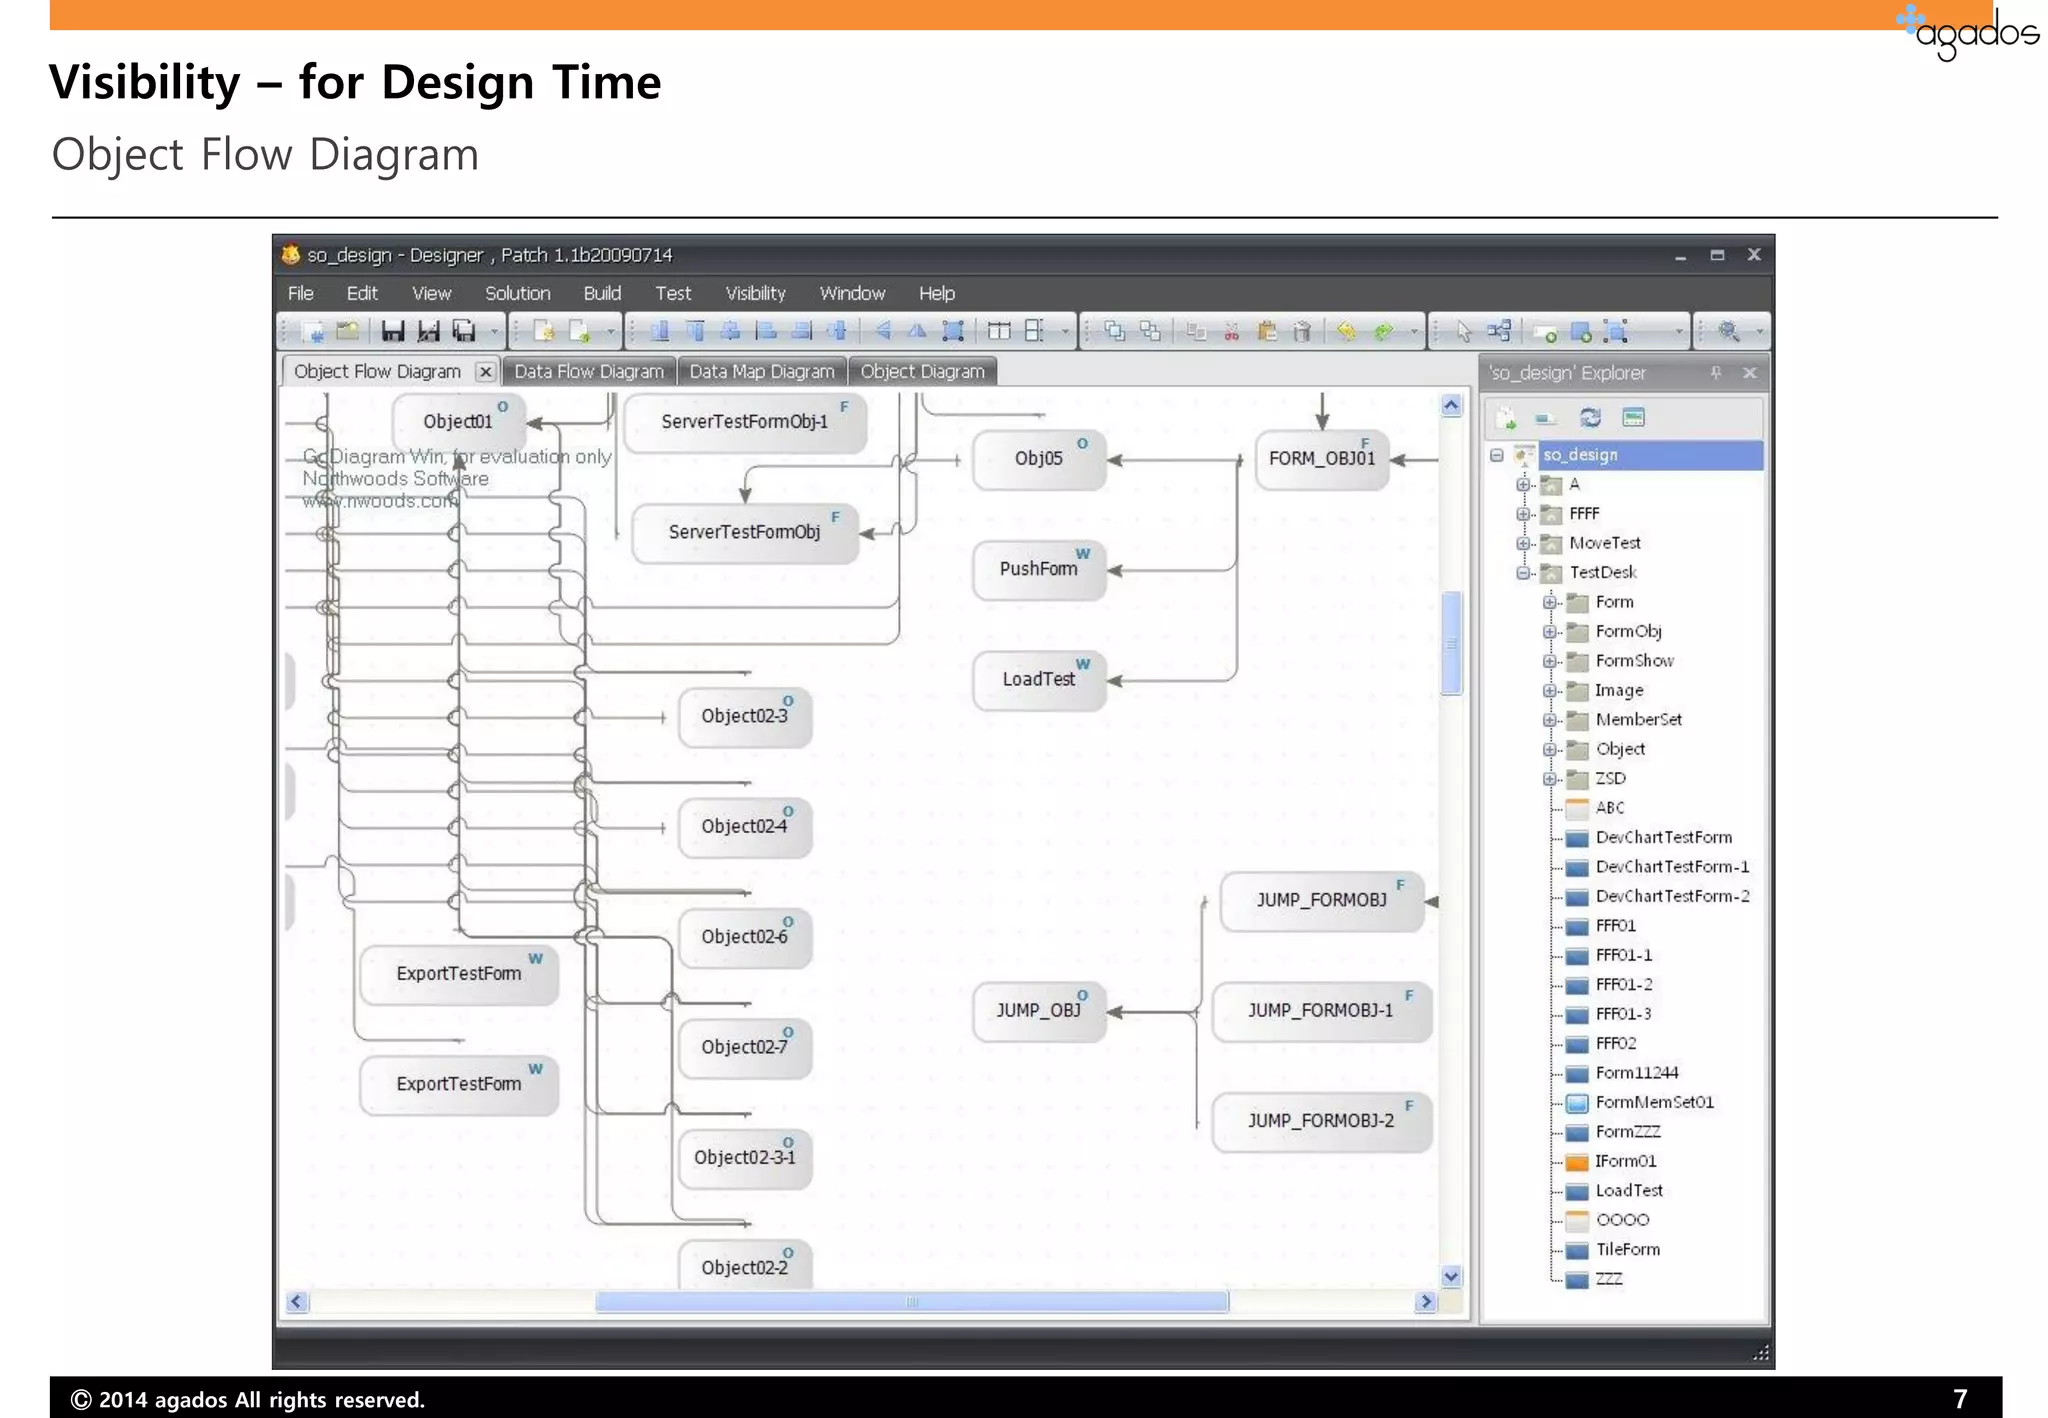Click the Save All stacked disks icon
This screenshot has width=2048, height=1418.
(464, 331)
